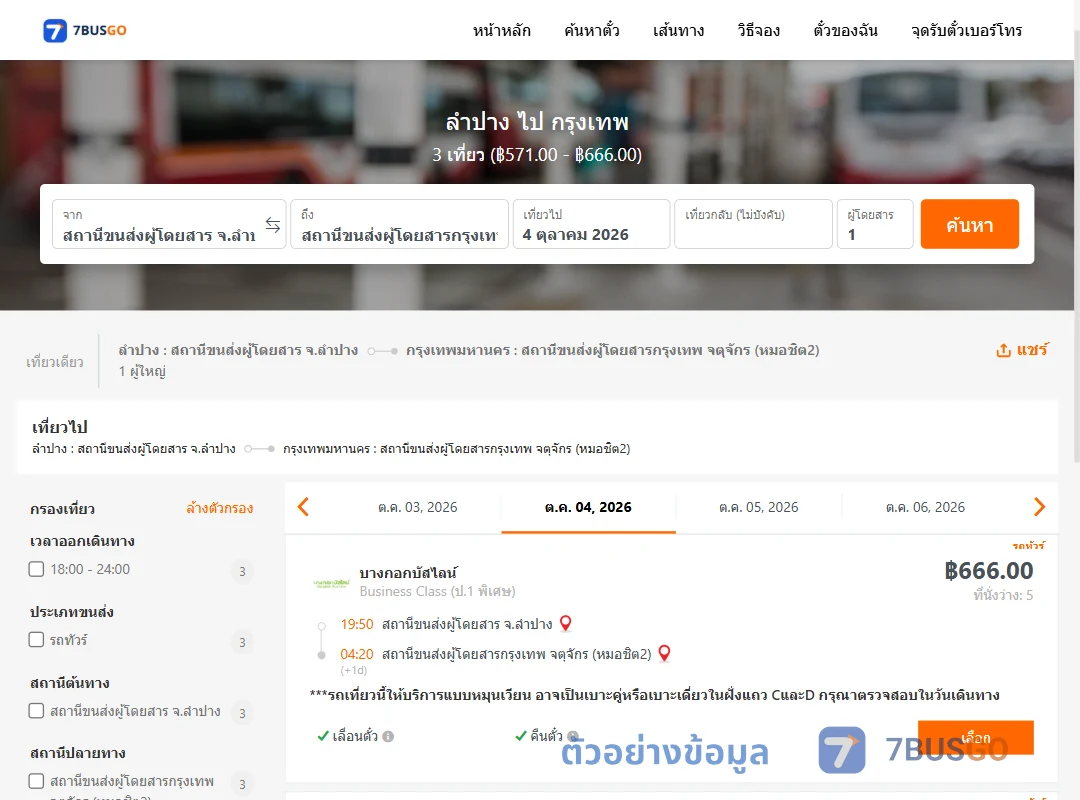Click the ฿666.00 trip price
Viewport: 1080px width, 800px height.
pyautogui.click(x=988, y=571)
